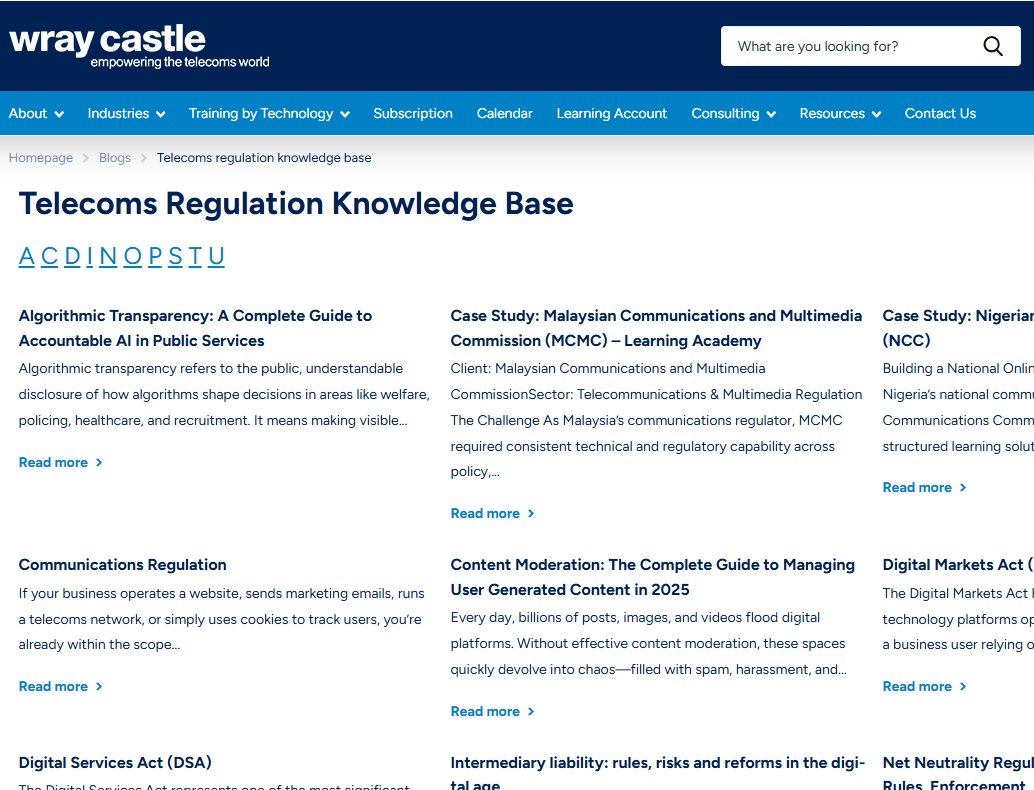This screenshot has height=790, width=1034.
Task: Select Subscription in the navigation bar
Action: coord(413,113)
